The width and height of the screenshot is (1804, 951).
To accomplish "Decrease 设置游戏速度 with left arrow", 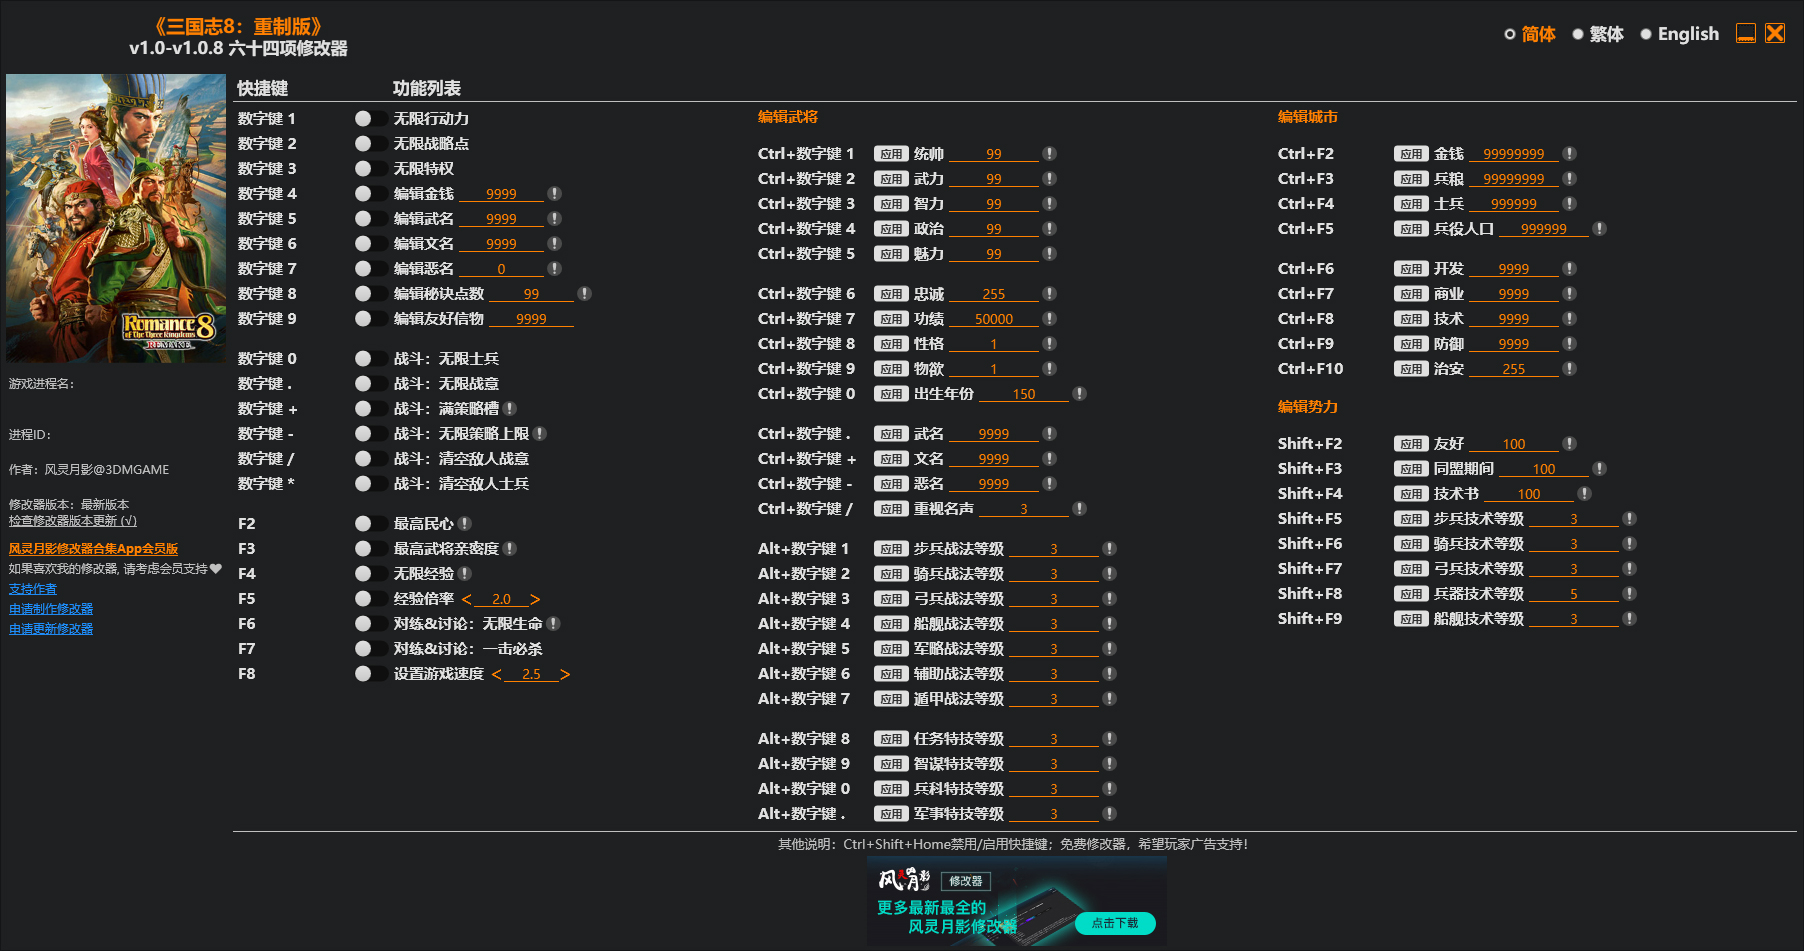I will pos(497,674).
